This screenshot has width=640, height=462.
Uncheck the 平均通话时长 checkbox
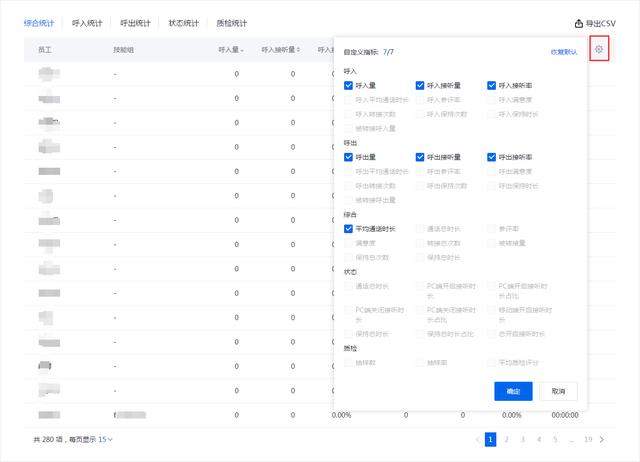click(348, 229)
